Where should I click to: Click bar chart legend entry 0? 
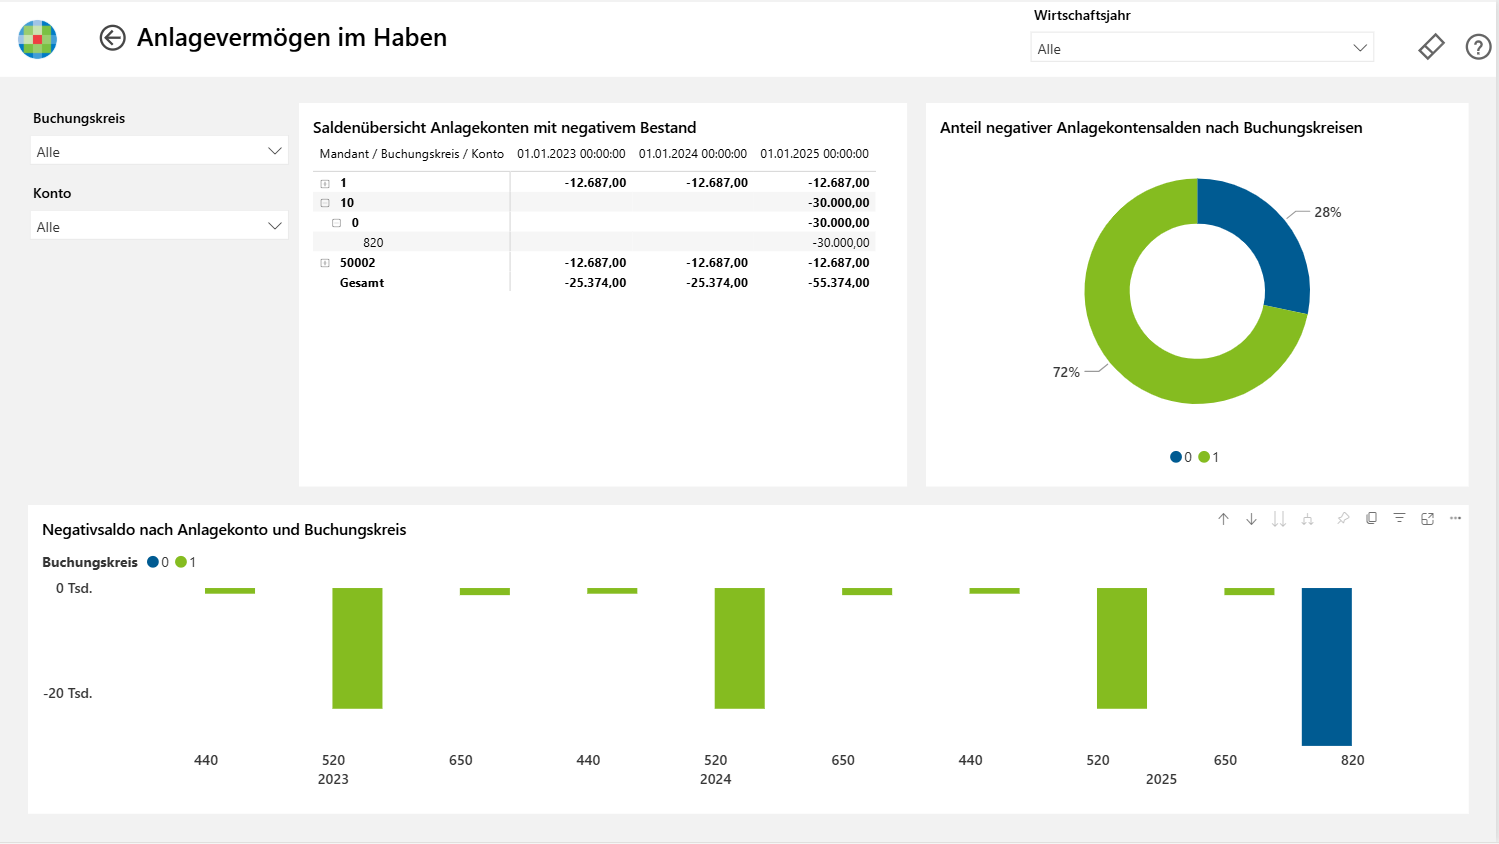158,562
